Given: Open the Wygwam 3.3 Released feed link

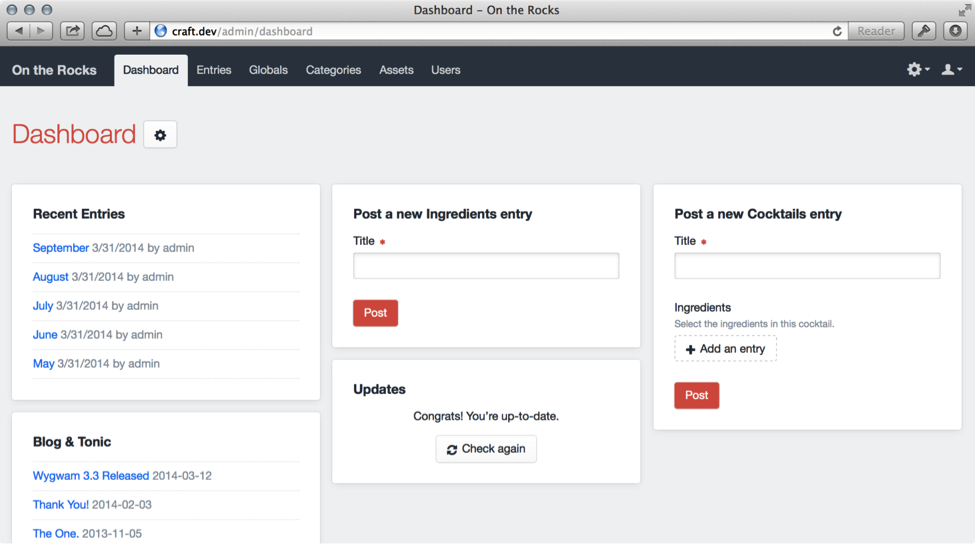Looking at the screenshot, I should point(91,476).
